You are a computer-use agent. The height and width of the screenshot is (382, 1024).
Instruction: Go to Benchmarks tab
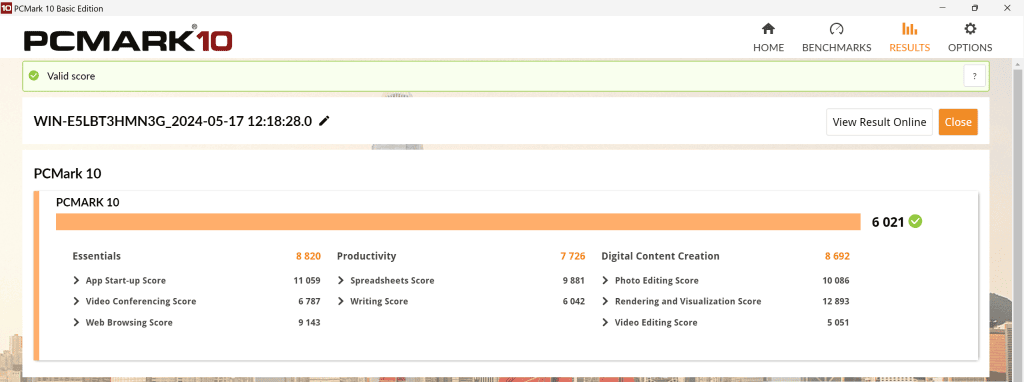click(837, 37)
